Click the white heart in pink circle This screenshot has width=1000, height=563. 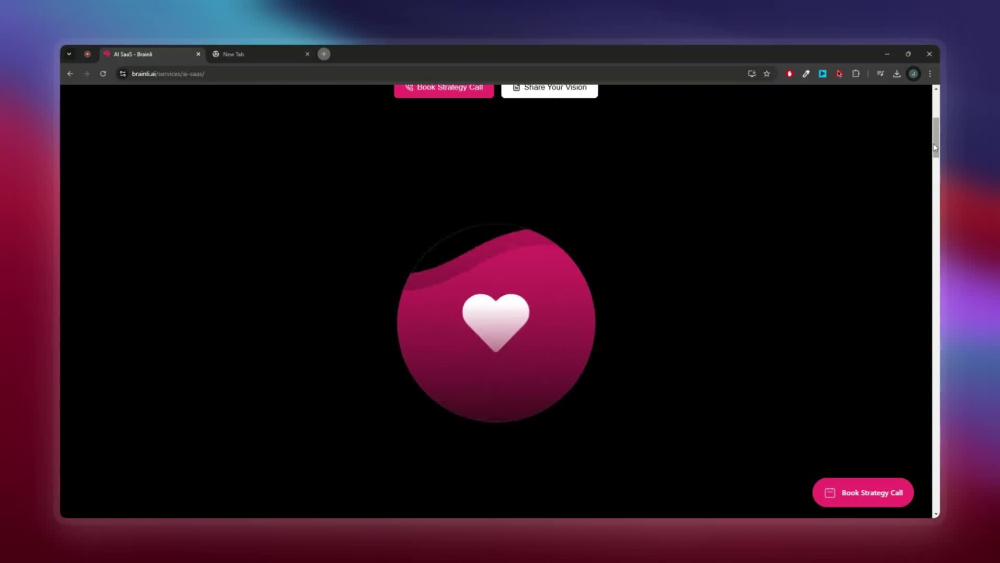pos(496,322)
